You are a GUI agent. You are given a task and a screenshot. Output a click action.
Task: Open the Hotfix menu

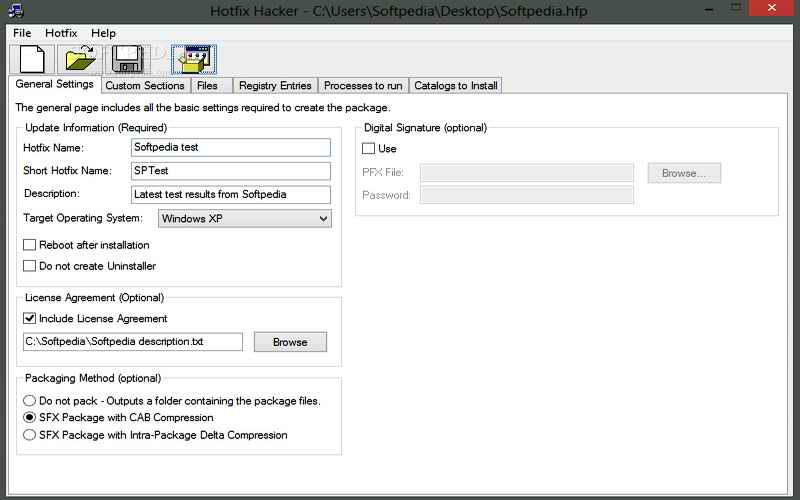(61, 33)
